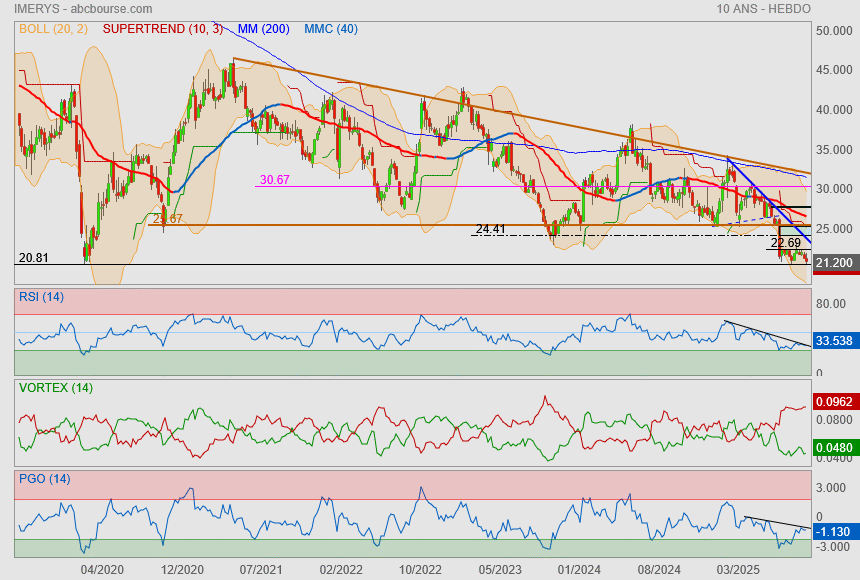Click the current price tag 21.200
860x580 pixels.
click(834, 264)
